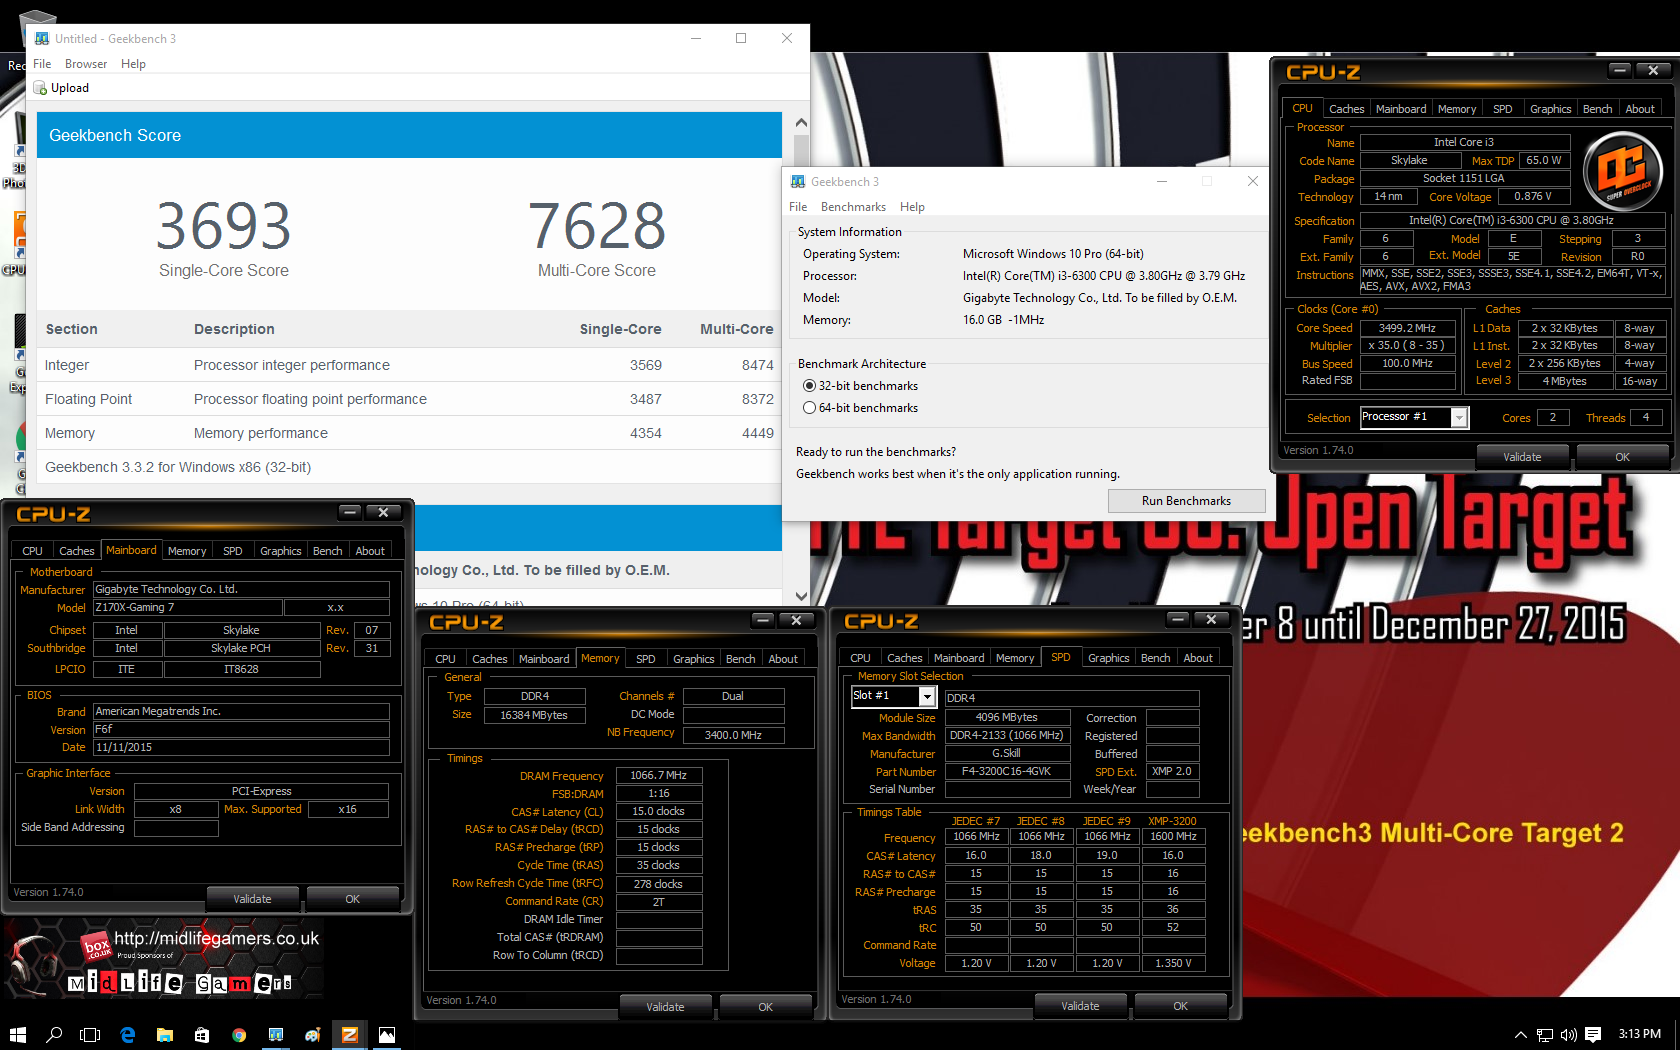This screenshot has width=1680, height=1050.
Task: Click the Integer row in results table
Action: point(409,365)
